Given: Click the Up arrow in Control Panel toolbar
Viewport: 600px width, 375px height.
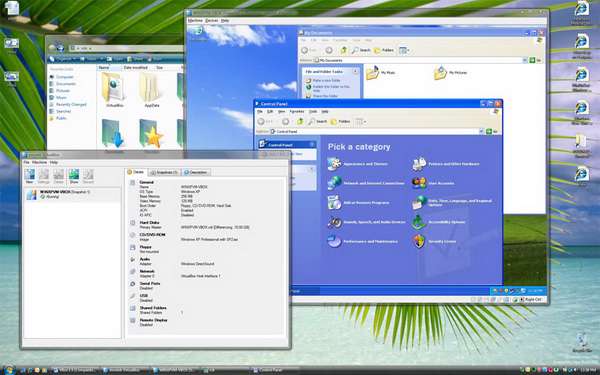Looking at the screenshot, I should 300,121.
